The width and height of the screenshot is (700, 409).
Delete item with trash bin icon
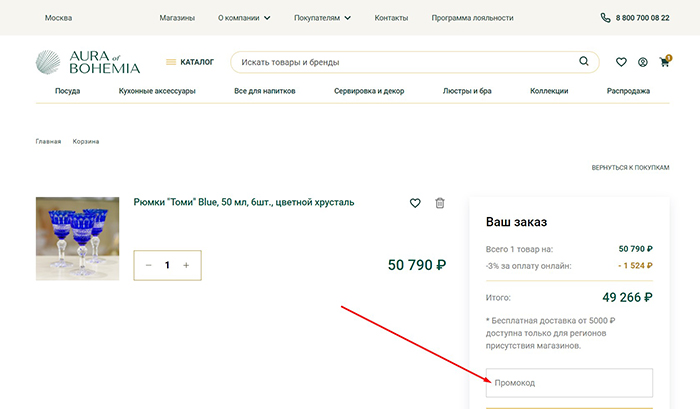440,203
